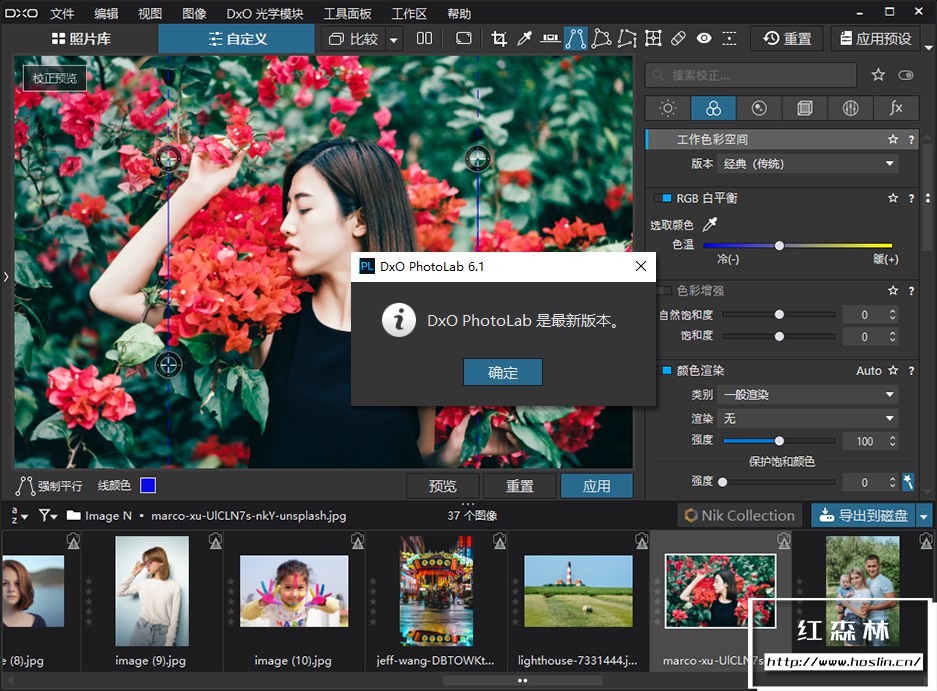Activate the Repair (bandage) tool
Image resolution: width=937 pixels, height=691 pixels.
(x=678, y=39)
